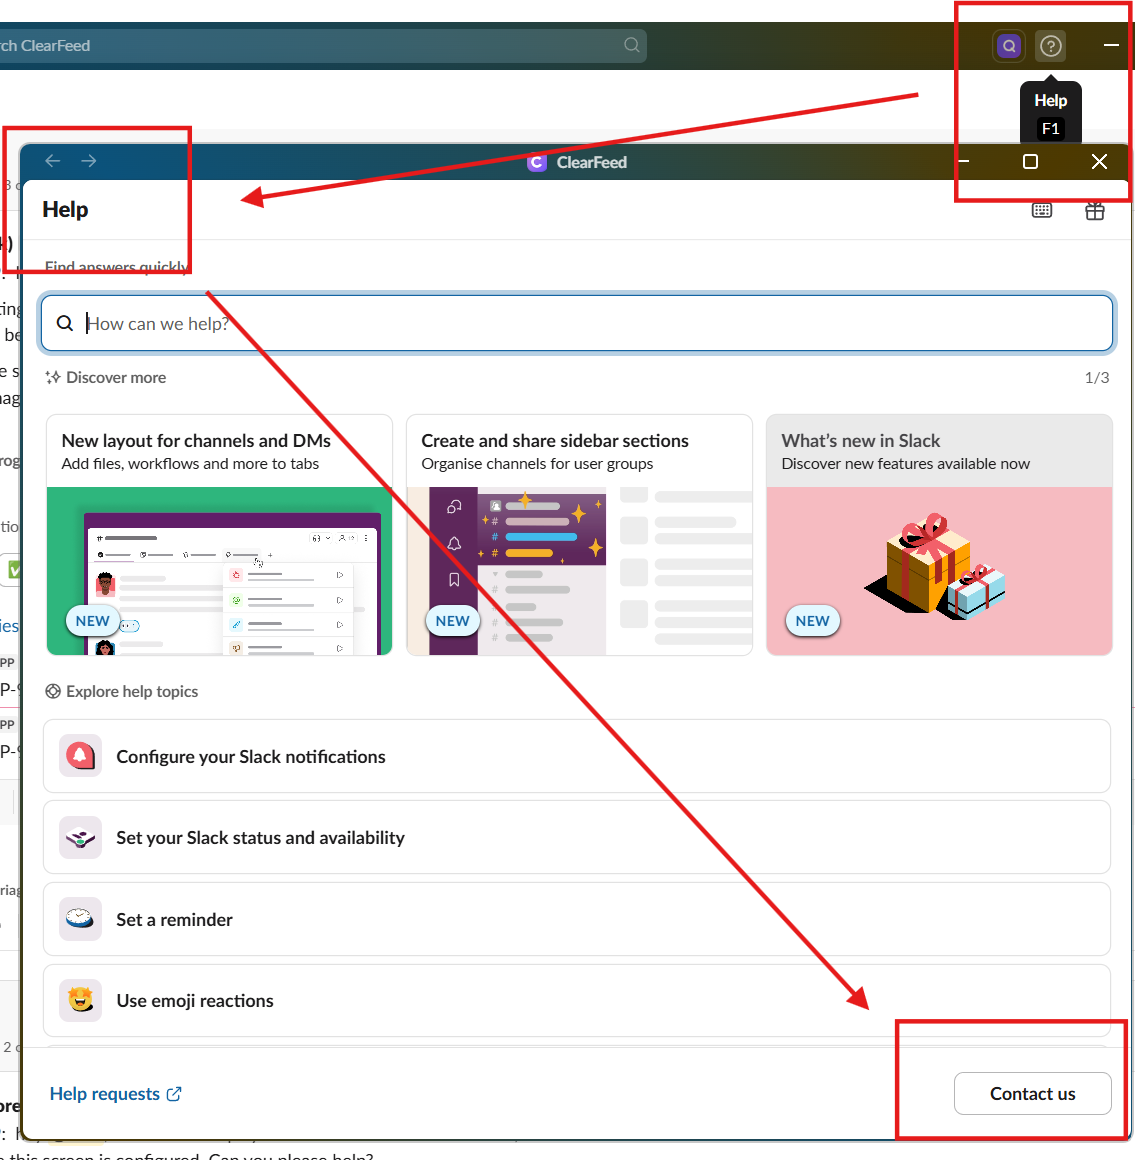This screenshot has width=1135, height=1160.
Task: Open Configure your Slack notifications topic
Action: [577, 756]
